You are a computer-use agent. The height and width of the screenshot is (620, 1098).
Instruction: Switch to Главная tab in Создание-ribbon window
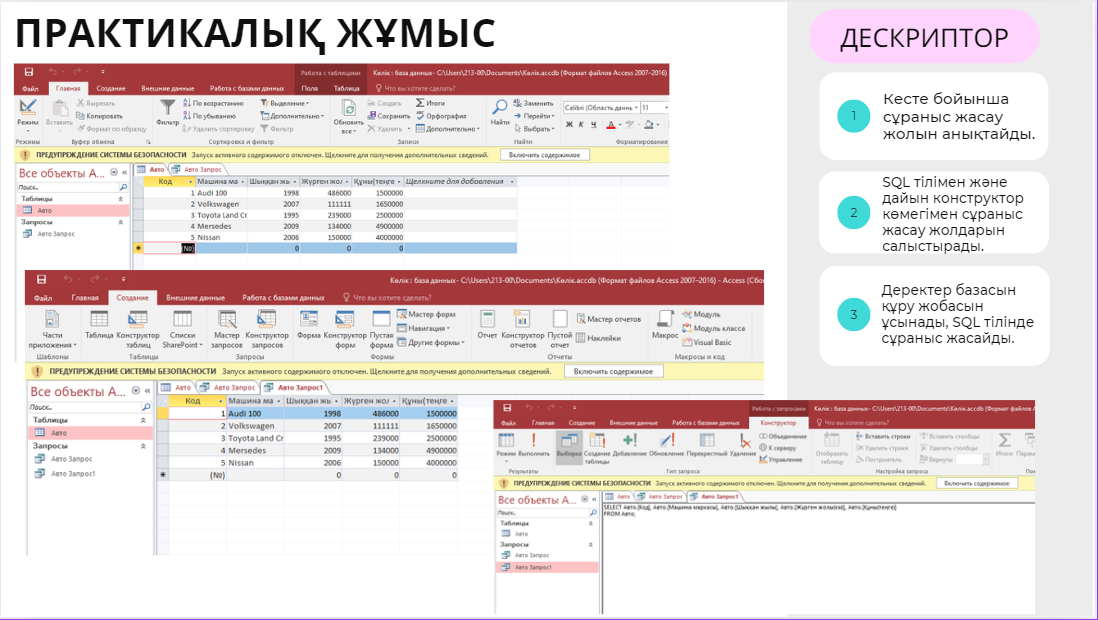pos(85,298)
